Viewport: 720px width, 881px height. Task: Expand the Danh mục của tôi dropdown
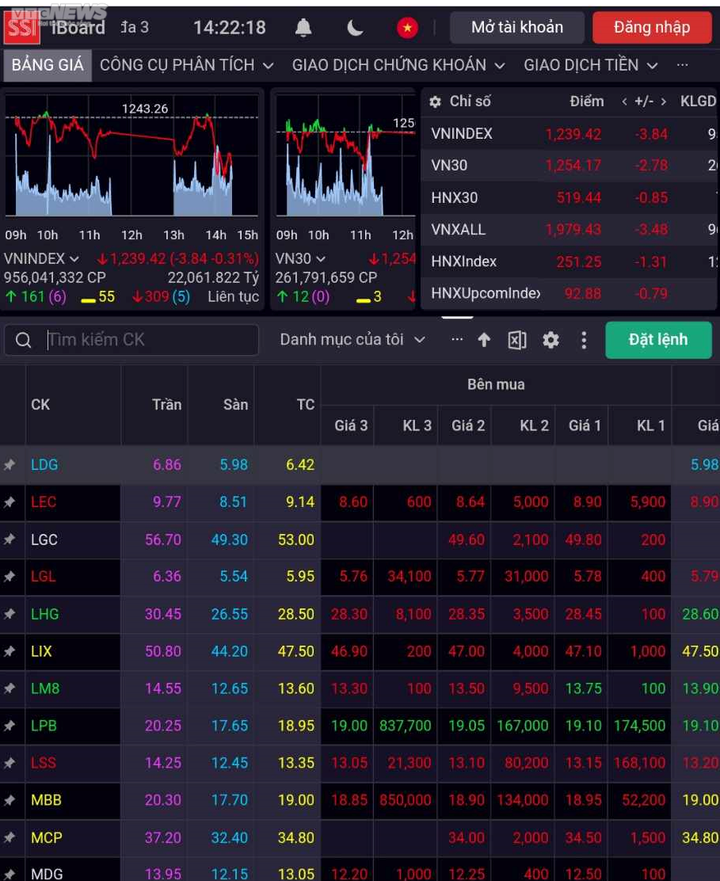[352, 340]
